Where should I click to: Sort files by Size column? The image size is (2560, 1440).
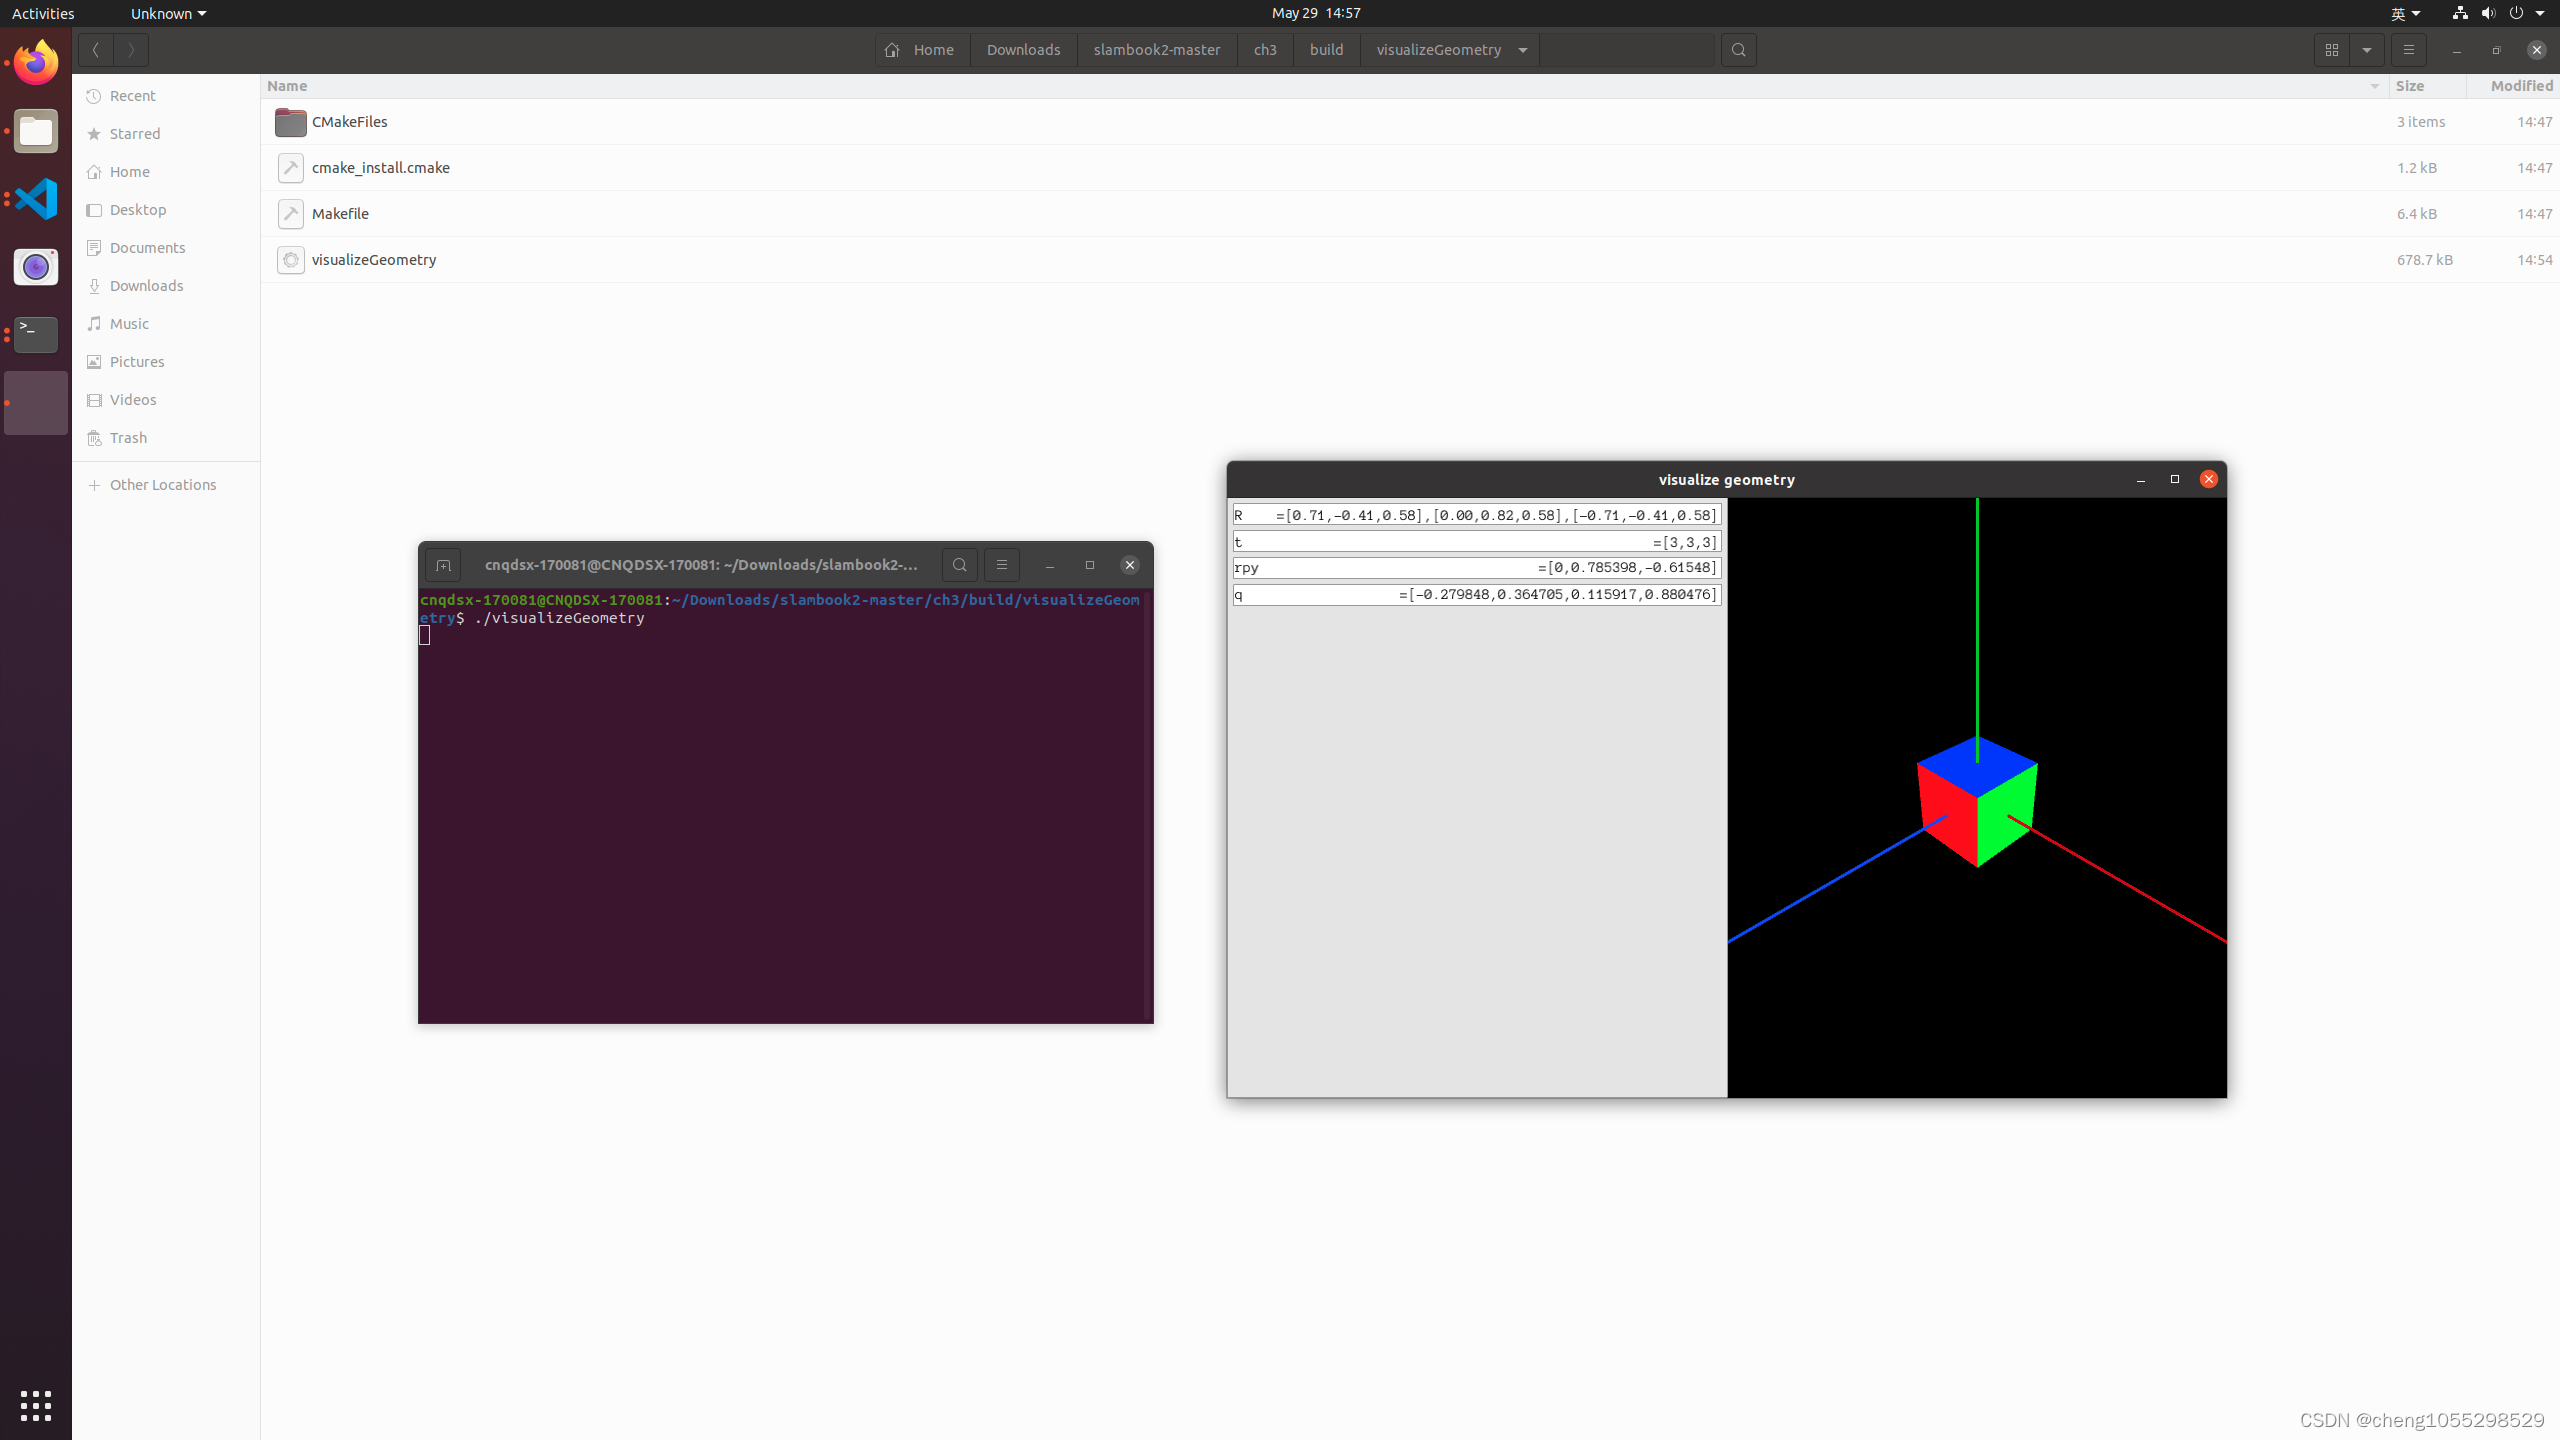point(2410,86)
